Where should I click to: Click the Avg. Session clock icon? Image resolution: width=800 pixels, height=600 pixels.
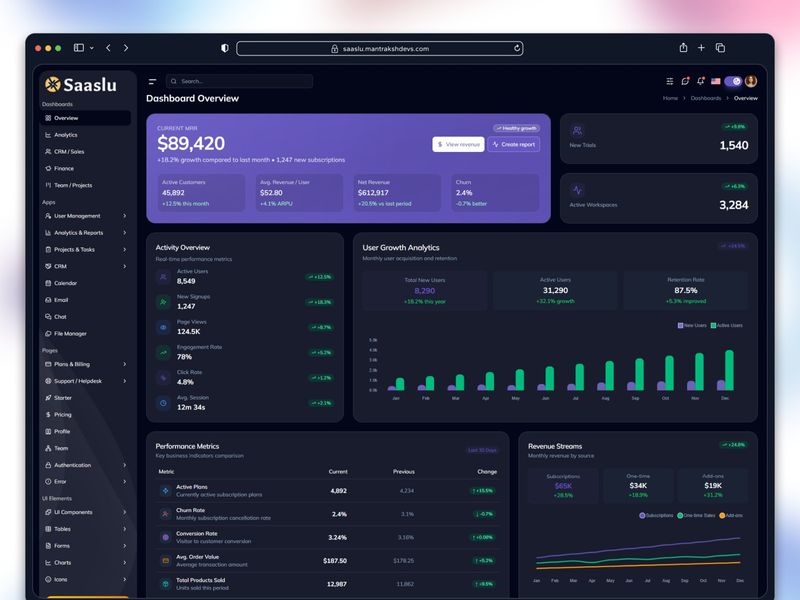tap(163, 403)
